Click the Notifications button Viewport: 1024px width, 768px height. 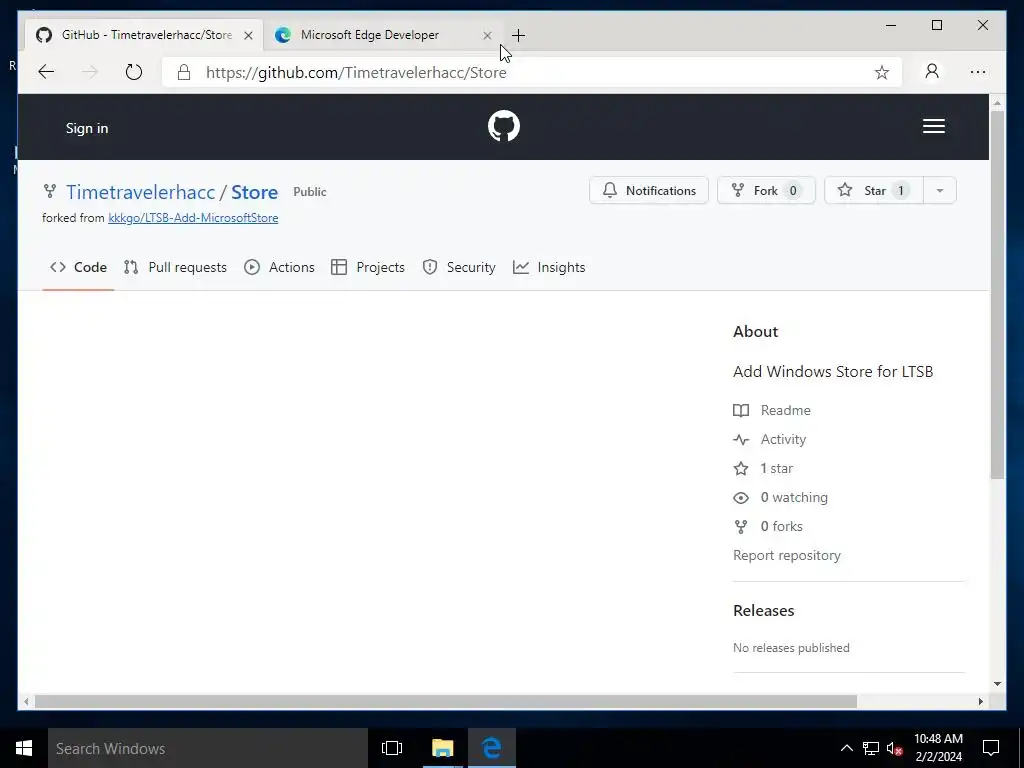coord(648,191)
